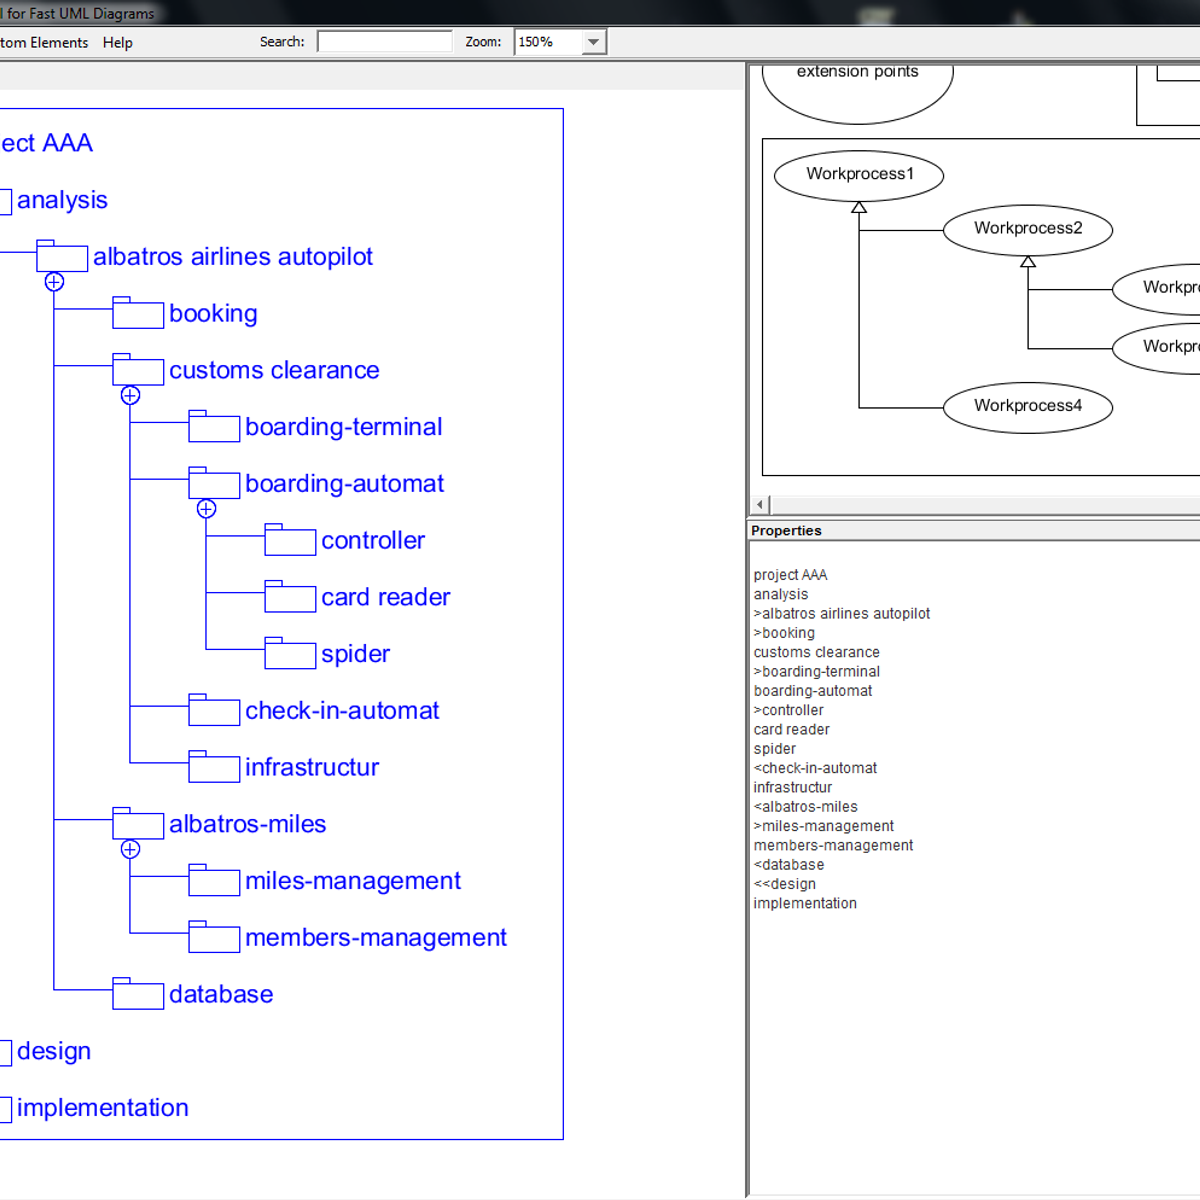Click the 'implementation' label in the diagram
The width and height of the screenshot is (1200, 1200).
point(102,1108)
